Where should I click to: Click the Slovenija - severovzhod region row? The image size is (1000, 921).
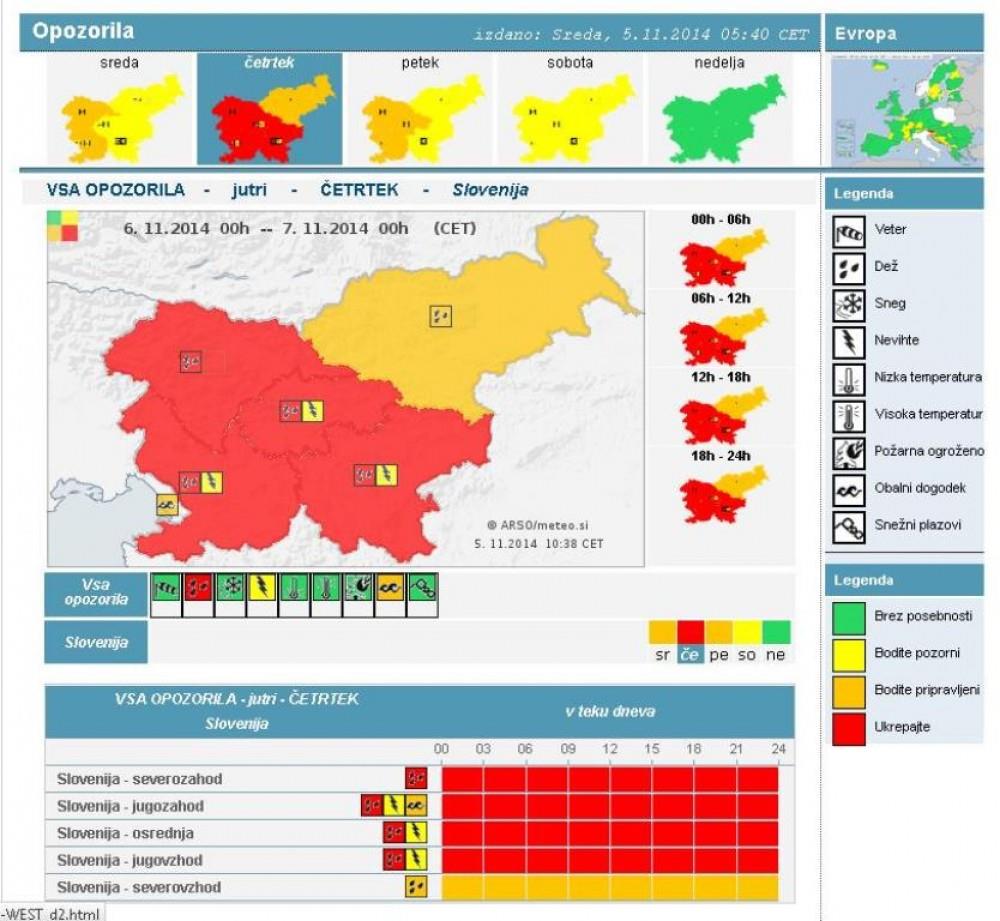(x=138, y=887)
